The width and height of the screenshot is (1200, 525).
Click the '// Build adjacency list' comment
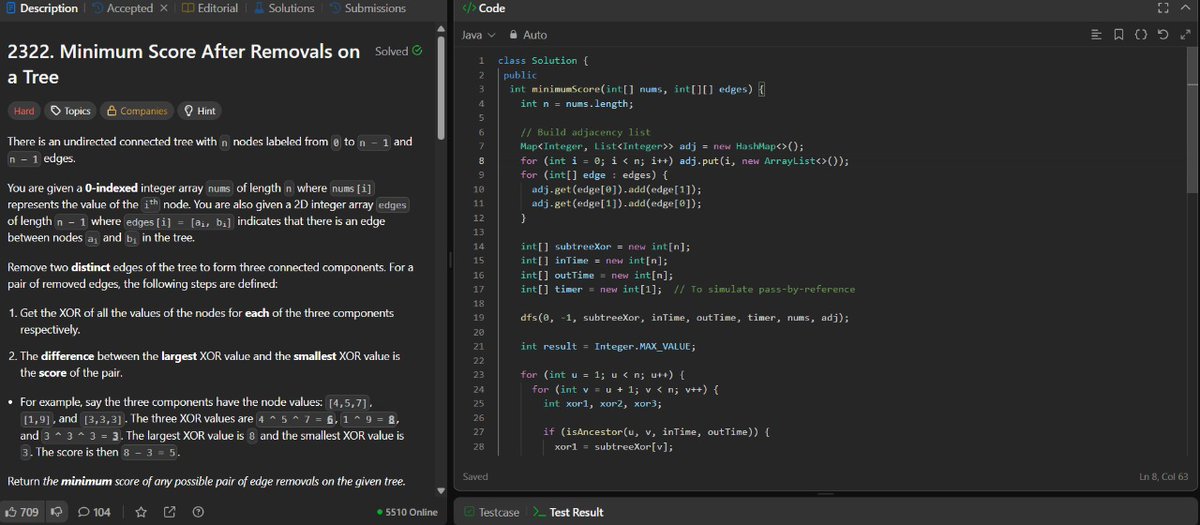coord(586,132)
